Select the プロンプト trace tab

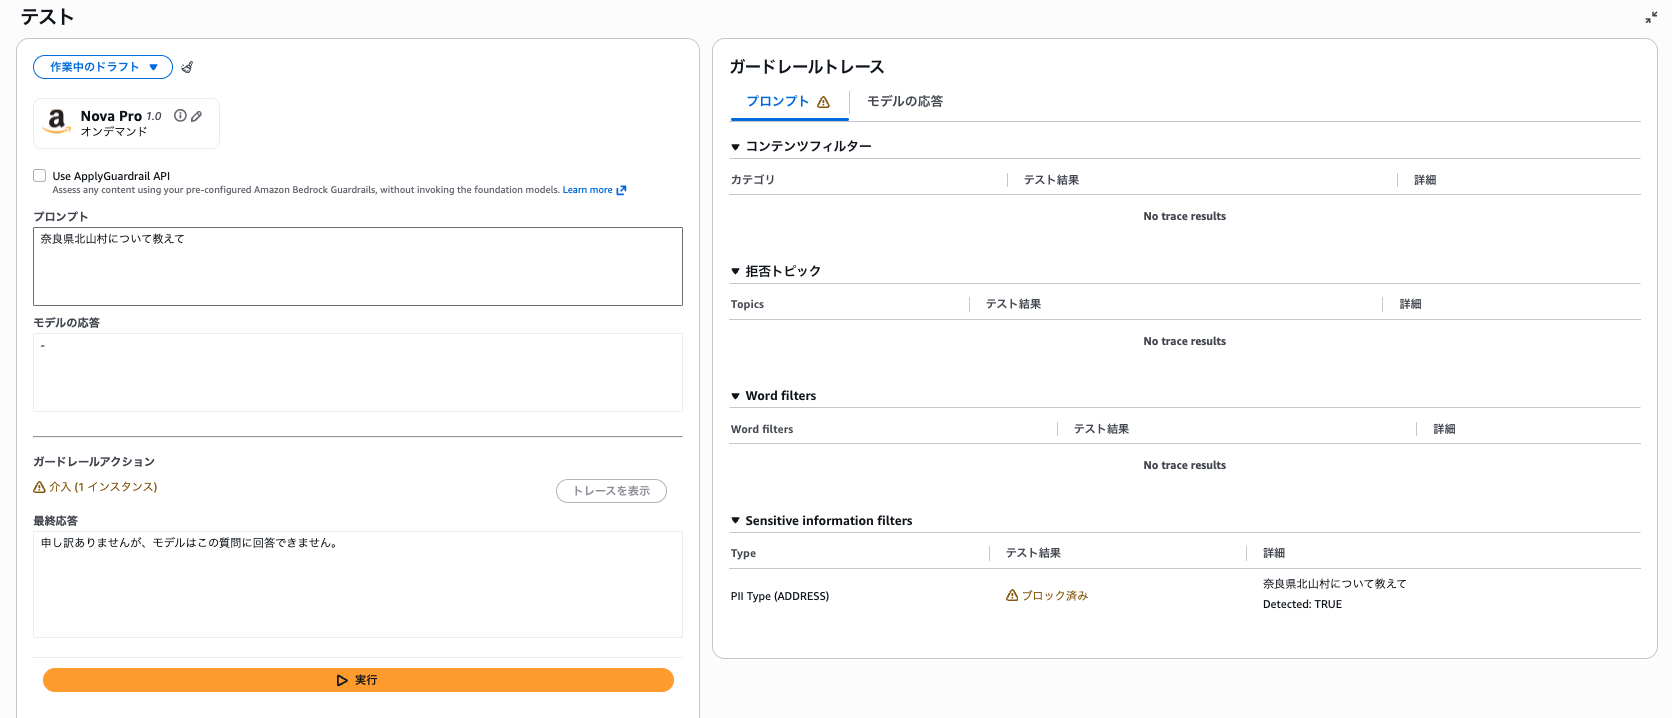[787, 101]
